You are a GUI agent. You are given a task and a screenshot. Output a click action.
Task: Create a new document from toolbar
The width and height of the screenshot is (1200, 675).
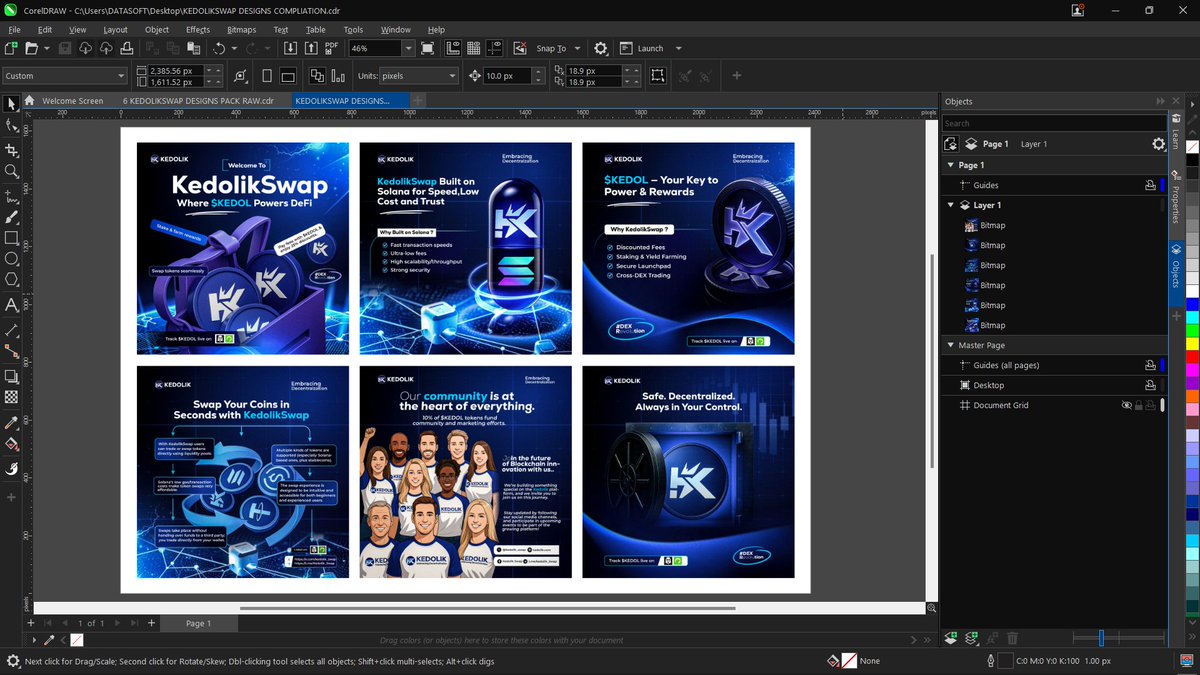[11, 48]
